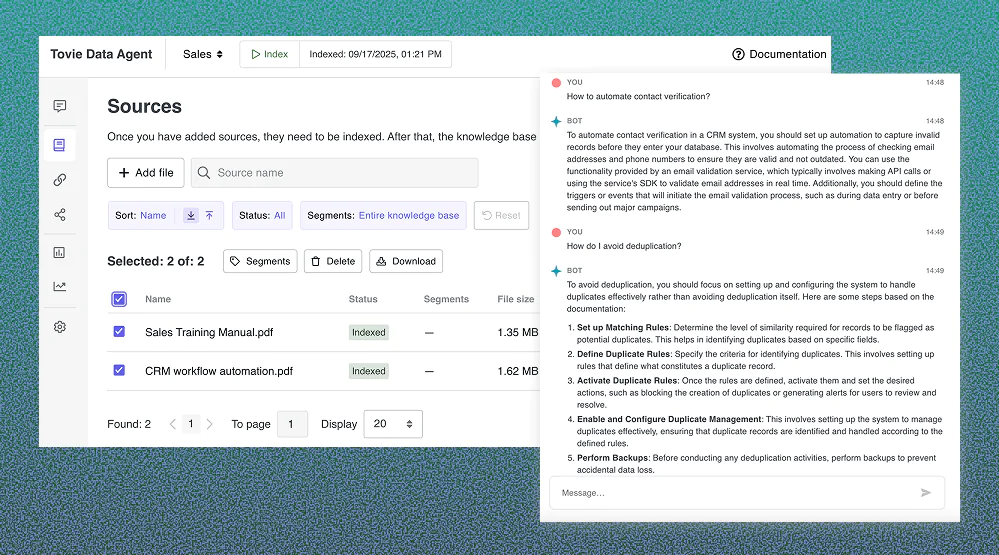Open the Display 20 per page dropdown
Image resolution: width=999 pixels, height=555 pixels.
[x=392, y=424]
